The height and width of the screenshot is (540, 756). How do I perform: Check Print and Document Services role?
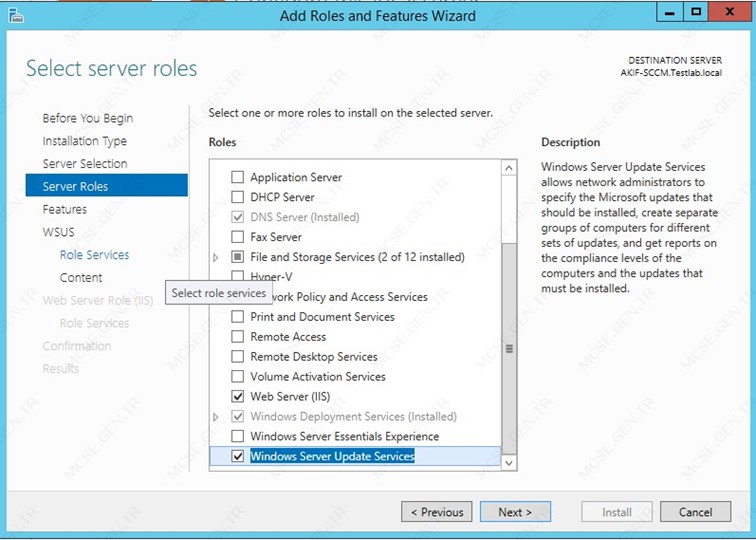[x=237, y=316]
